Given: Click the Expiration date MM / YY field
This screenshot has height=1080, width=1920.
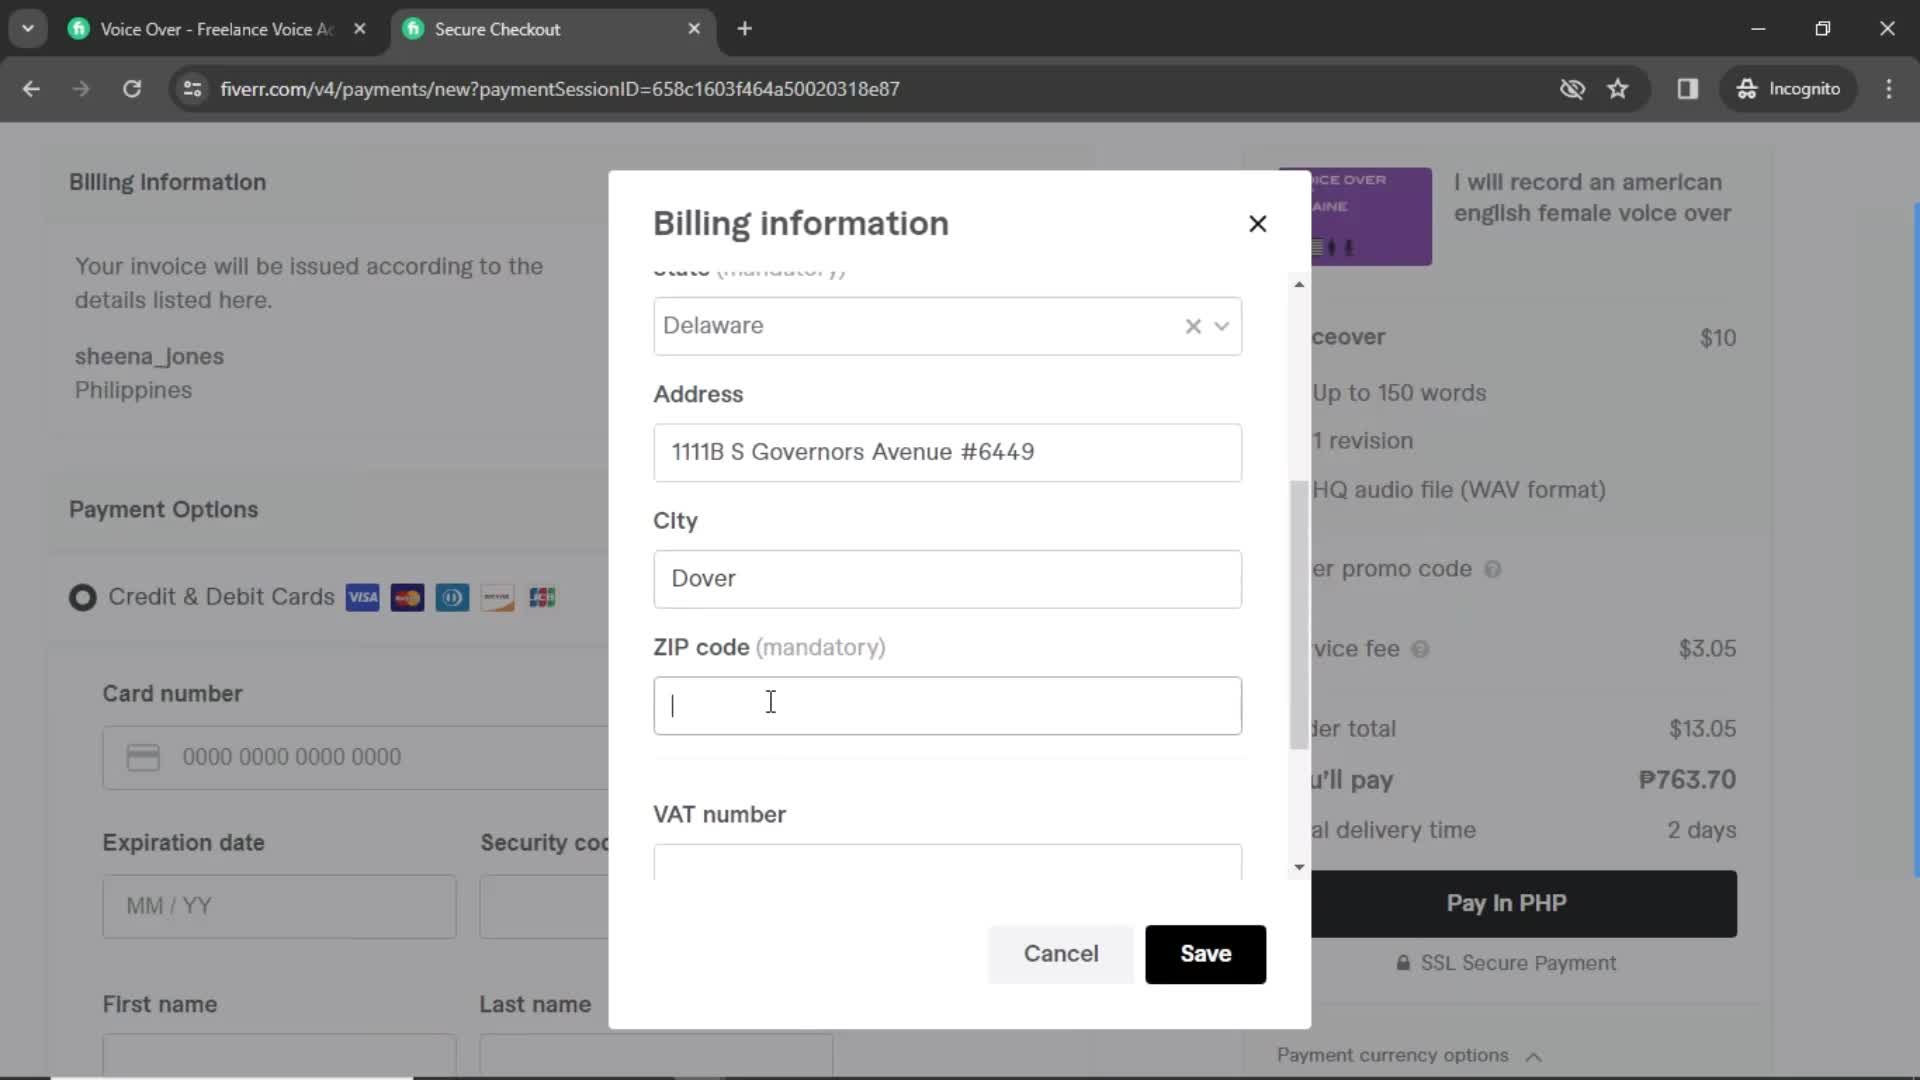Looking at the screenshot, I should [279, 907].
